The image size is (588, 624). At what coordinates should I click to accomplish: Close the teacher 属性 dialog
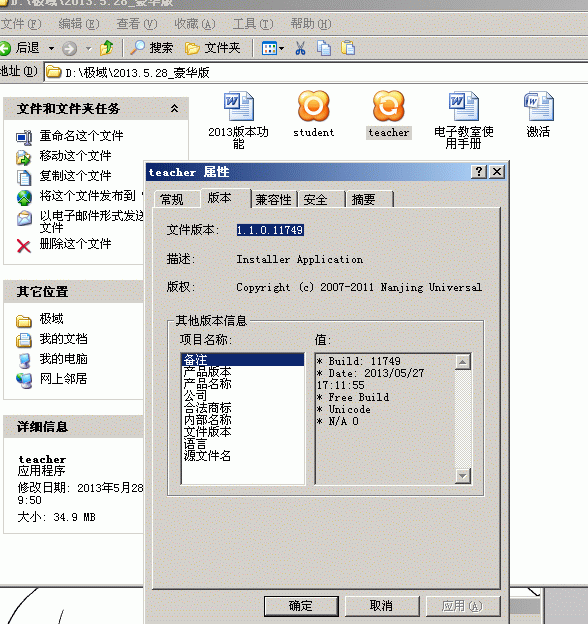pos(497,172)
